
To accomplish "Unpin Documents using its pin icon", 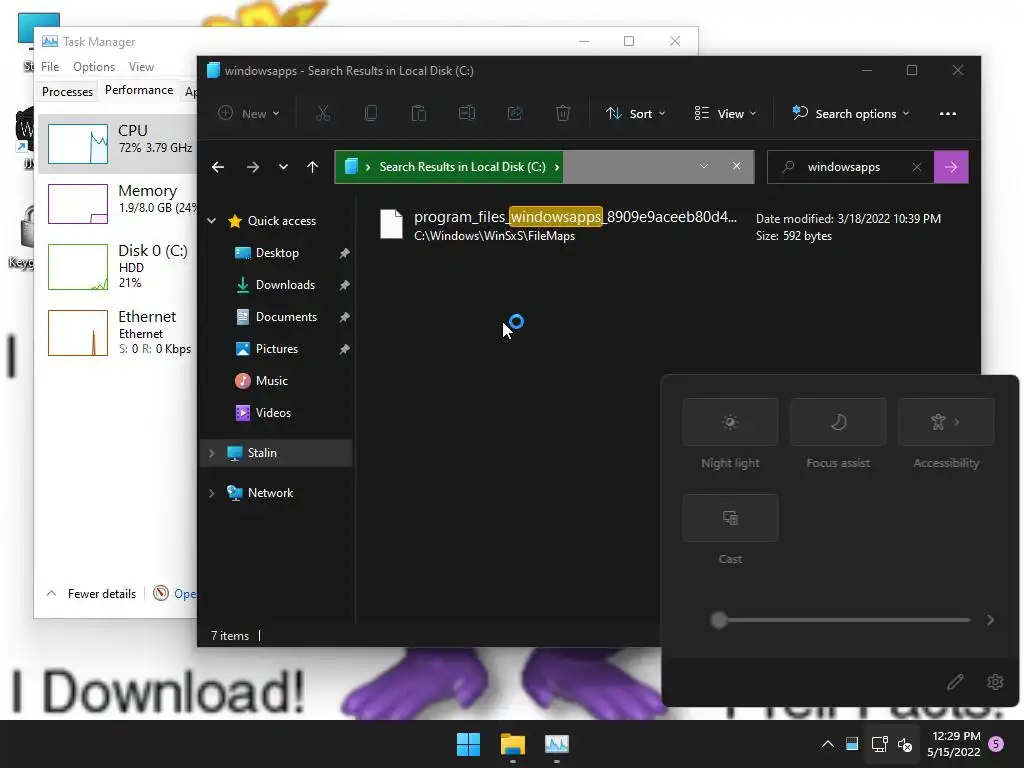I will pyautogui.click(x=344, y=317).
